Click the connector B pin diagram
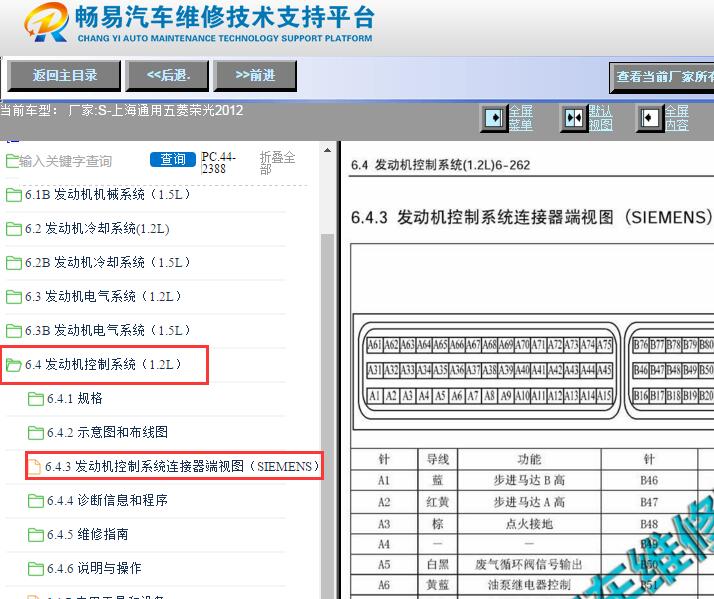Viewport: 714px width, 599px height. [669, 370]
